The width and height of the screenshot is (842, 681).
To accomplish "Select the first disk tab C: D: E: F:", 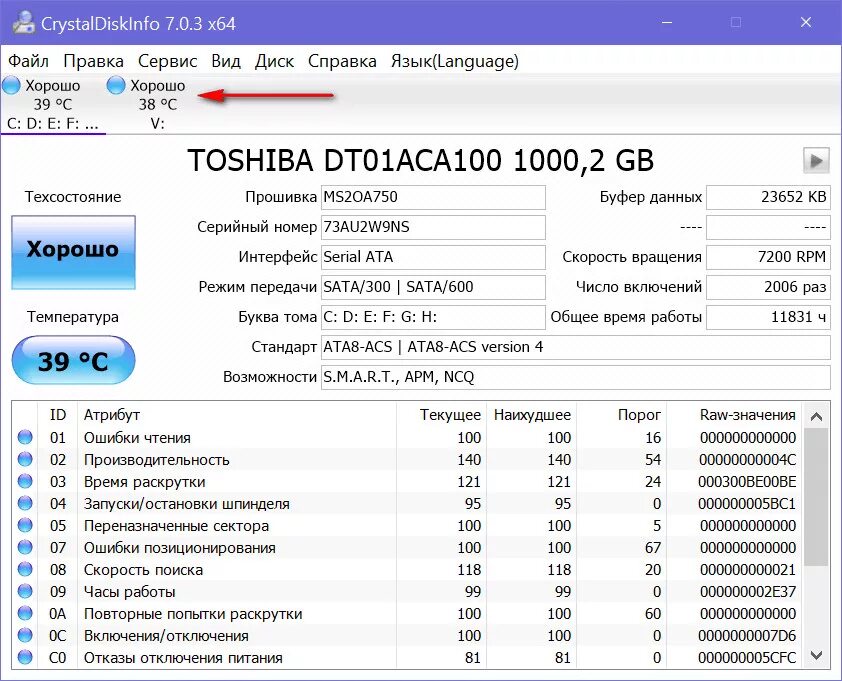I will tap(53, 104).
